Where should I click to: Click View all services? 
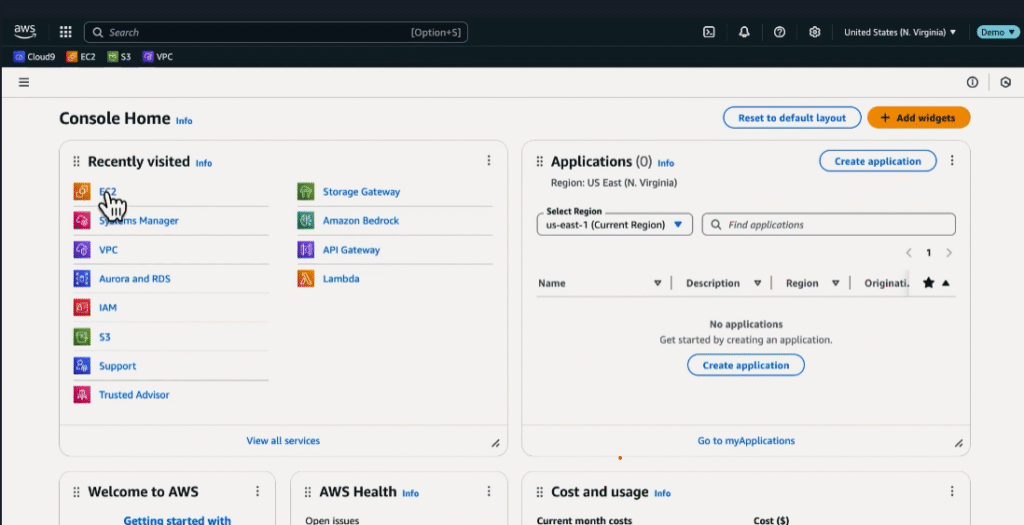(283, 441)
